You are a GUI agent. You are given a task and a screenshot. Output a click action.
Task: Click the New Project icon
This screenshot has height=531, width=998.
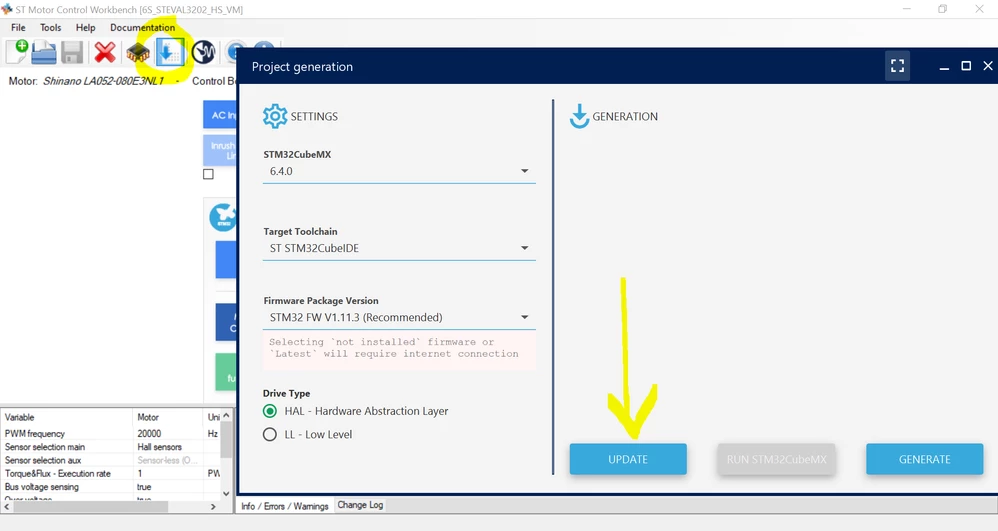pyautogui.click(x=17, y=52)
